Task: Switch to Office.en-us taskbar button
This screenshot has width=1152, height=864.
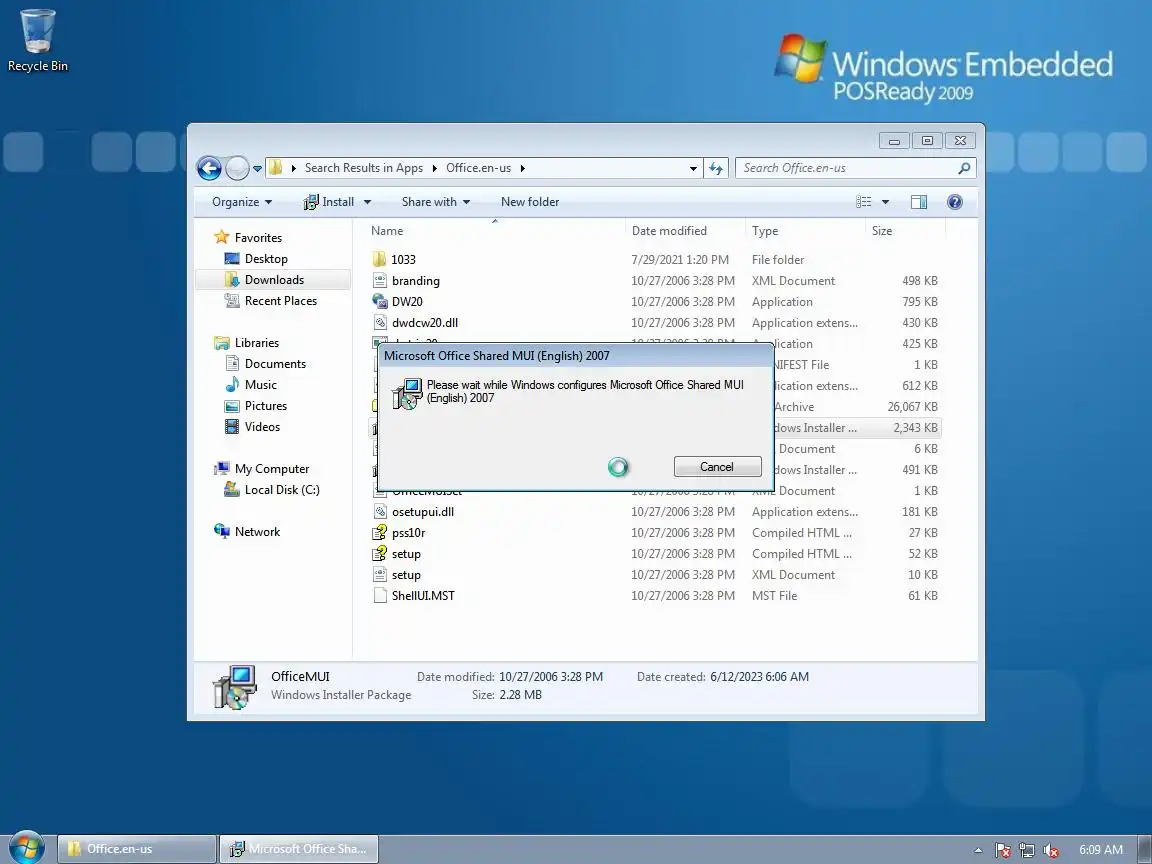Action: (137, 849)
